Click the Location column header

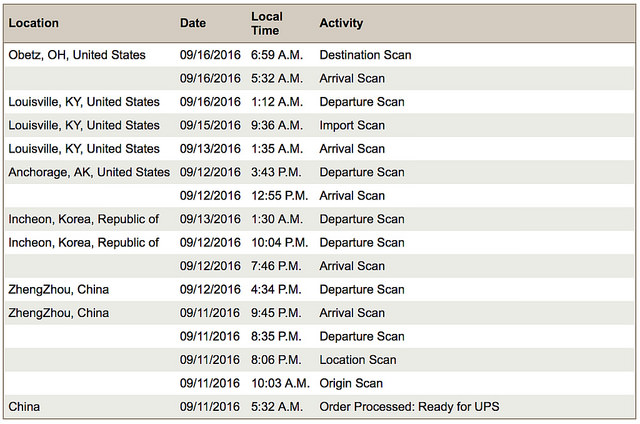33,23
